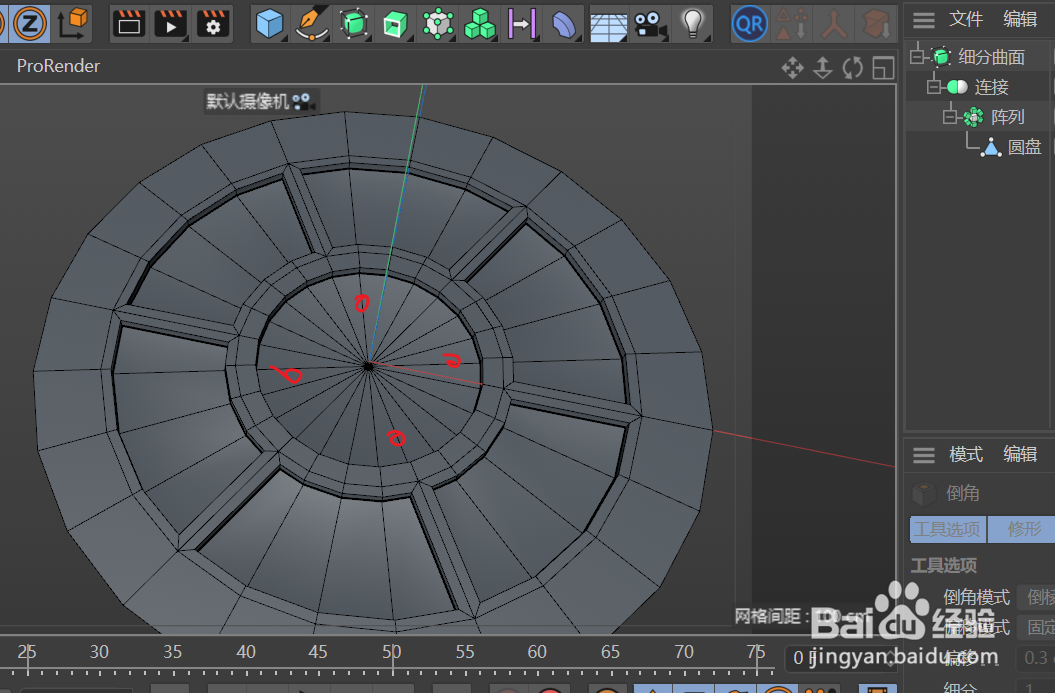Click the Extrude generator icon
The width and height of the screenshot is (1055, 693).
[396, 24]
